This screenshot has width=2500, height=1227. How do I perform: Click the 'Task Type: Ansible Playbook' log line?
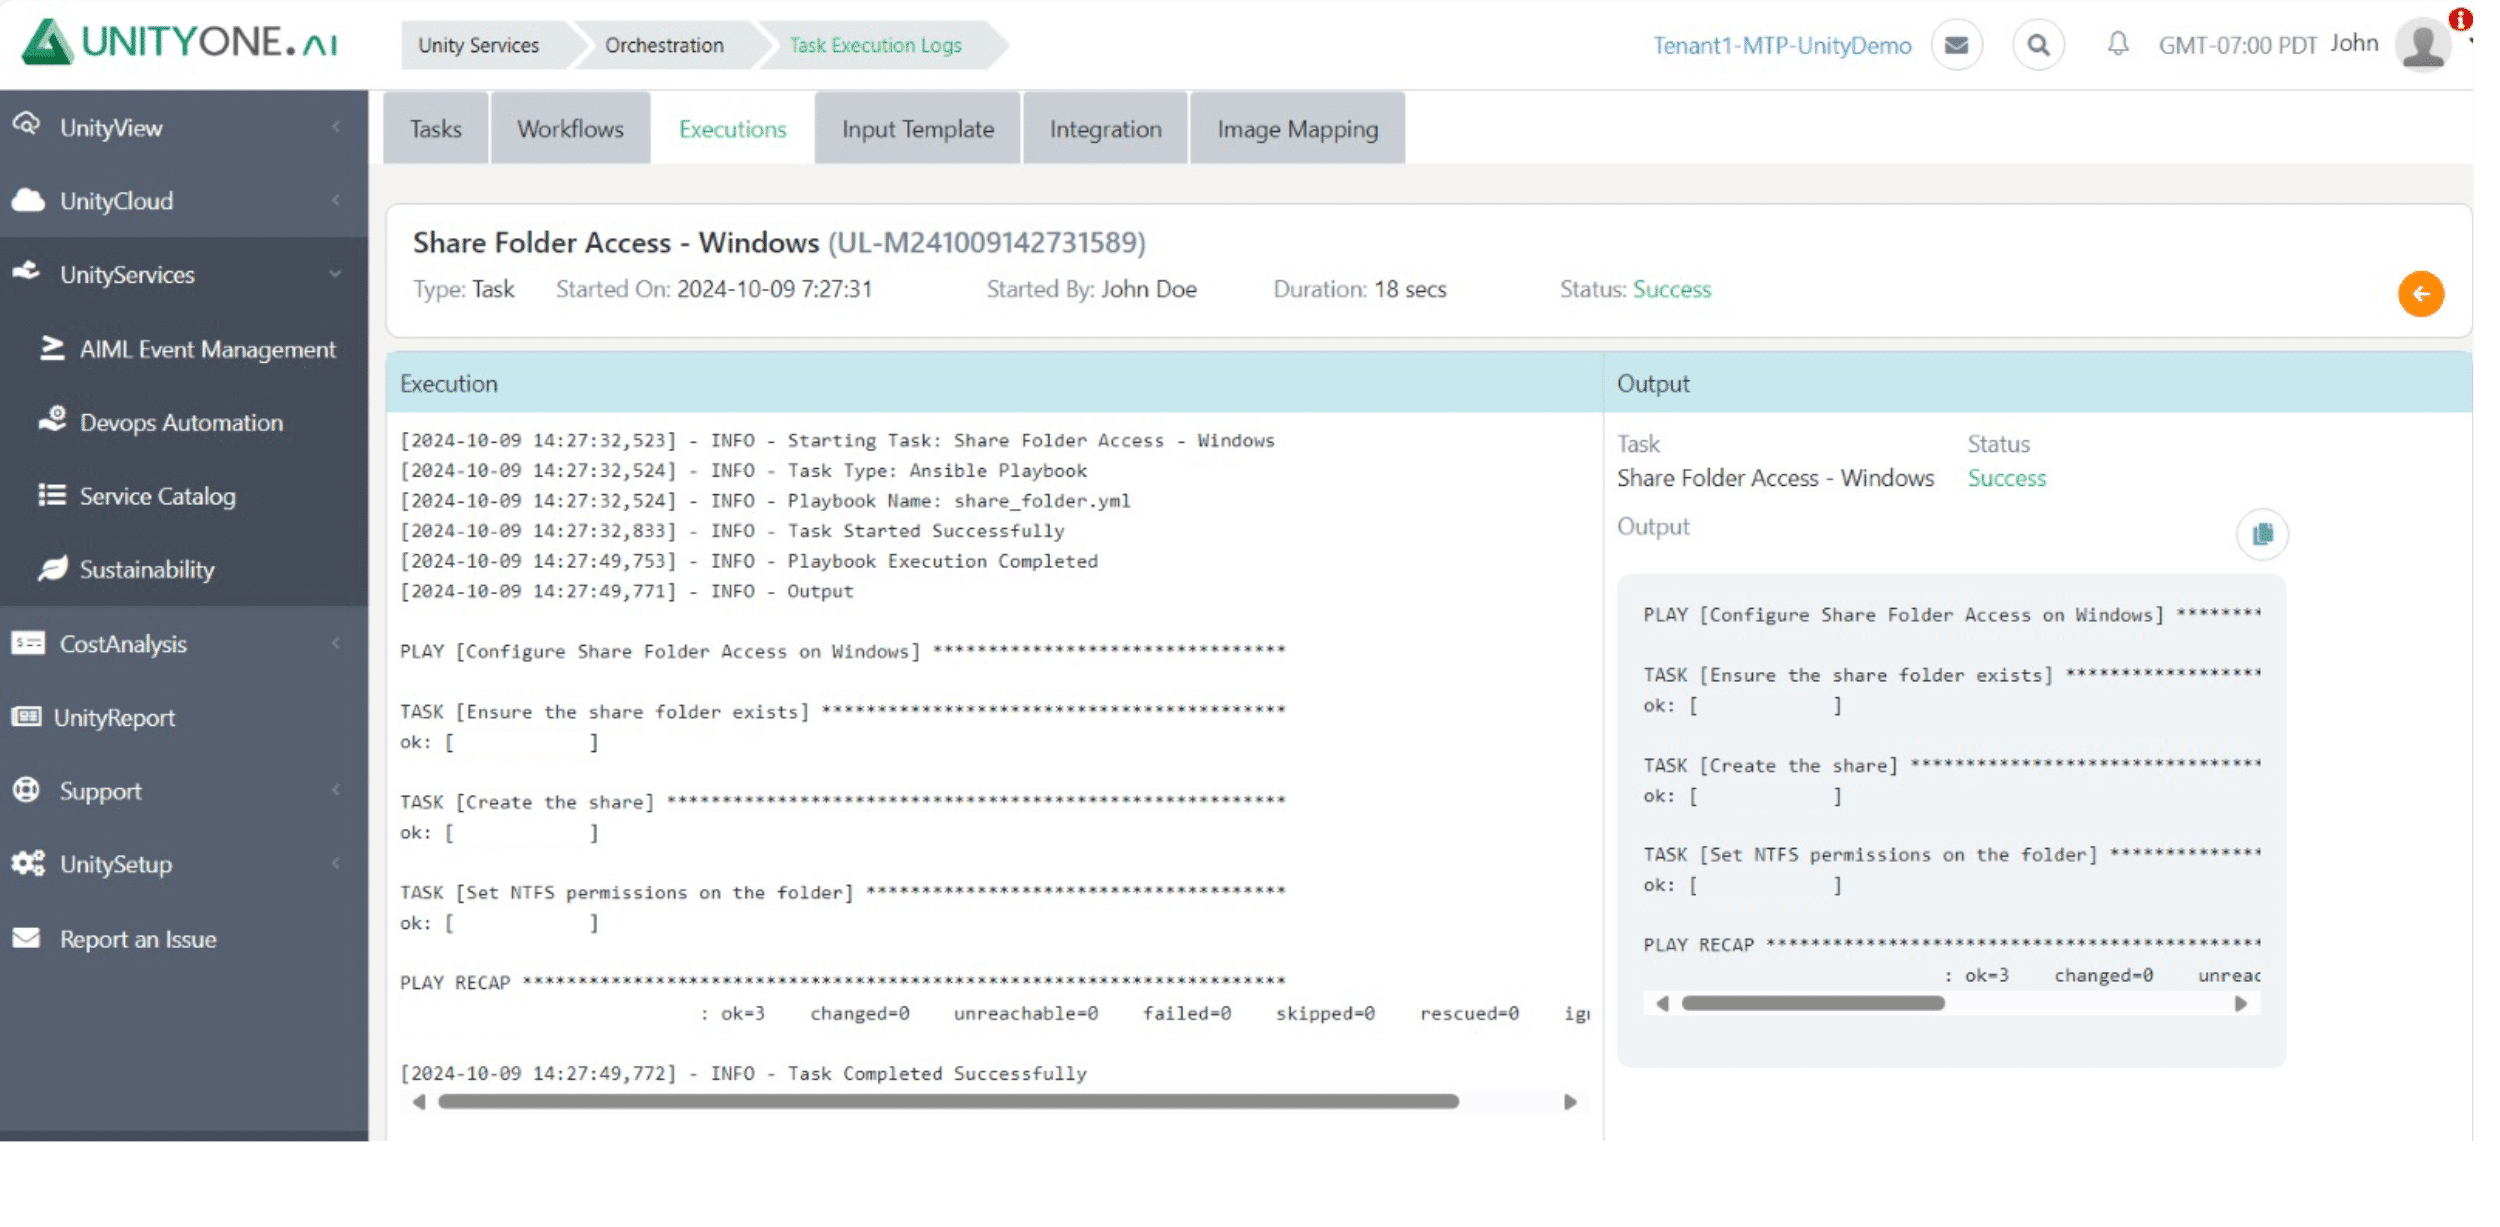[743, 470]
